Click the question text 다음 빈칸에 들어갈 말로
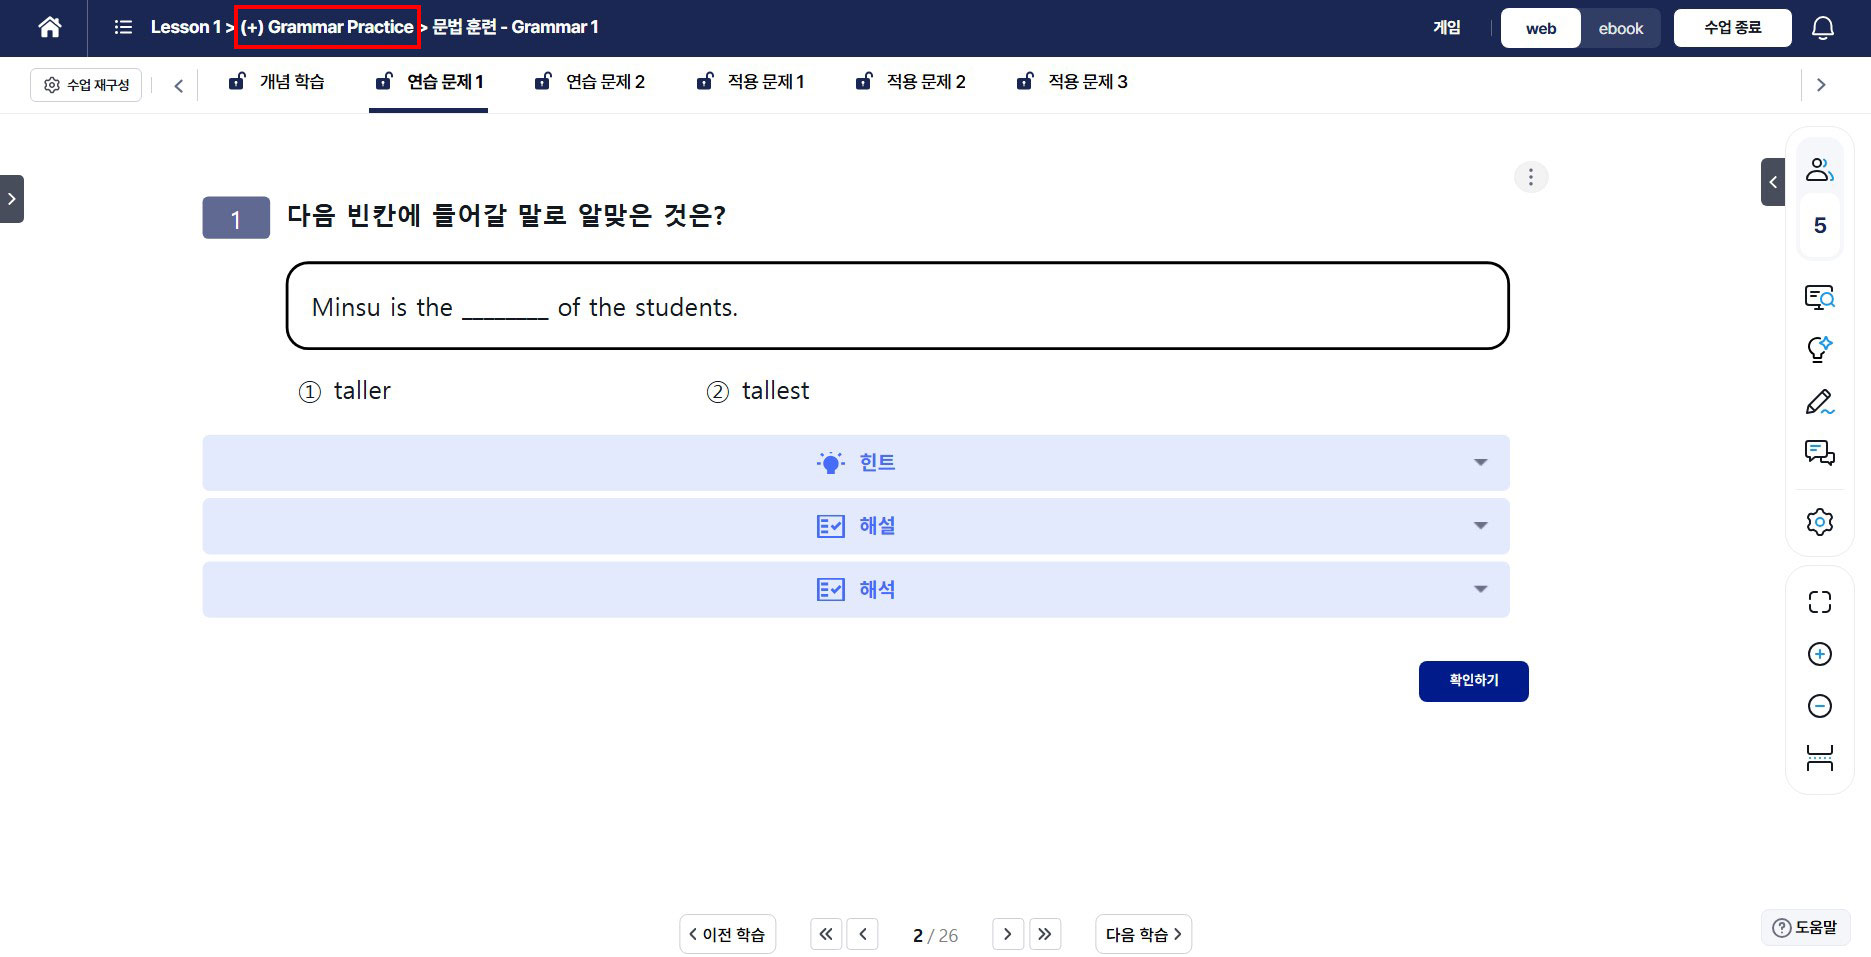1871x957 pixels. click(506, 215)
